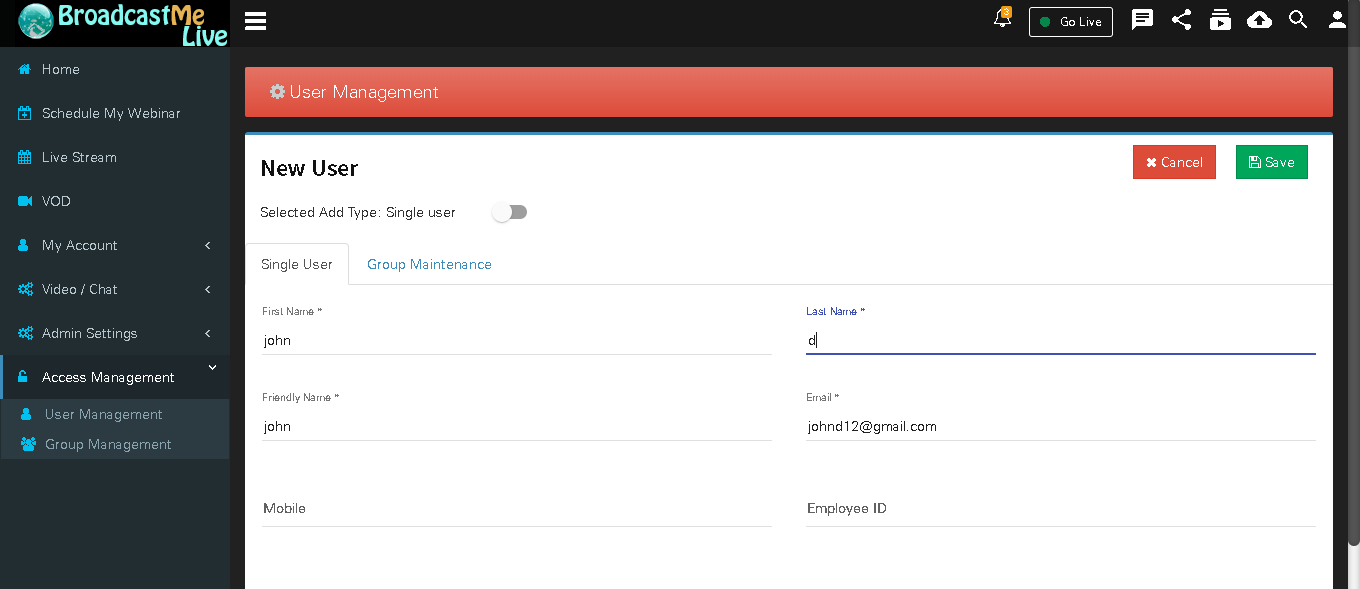Click the Email field
The image size is (1360, 589).
point(1061,426)
